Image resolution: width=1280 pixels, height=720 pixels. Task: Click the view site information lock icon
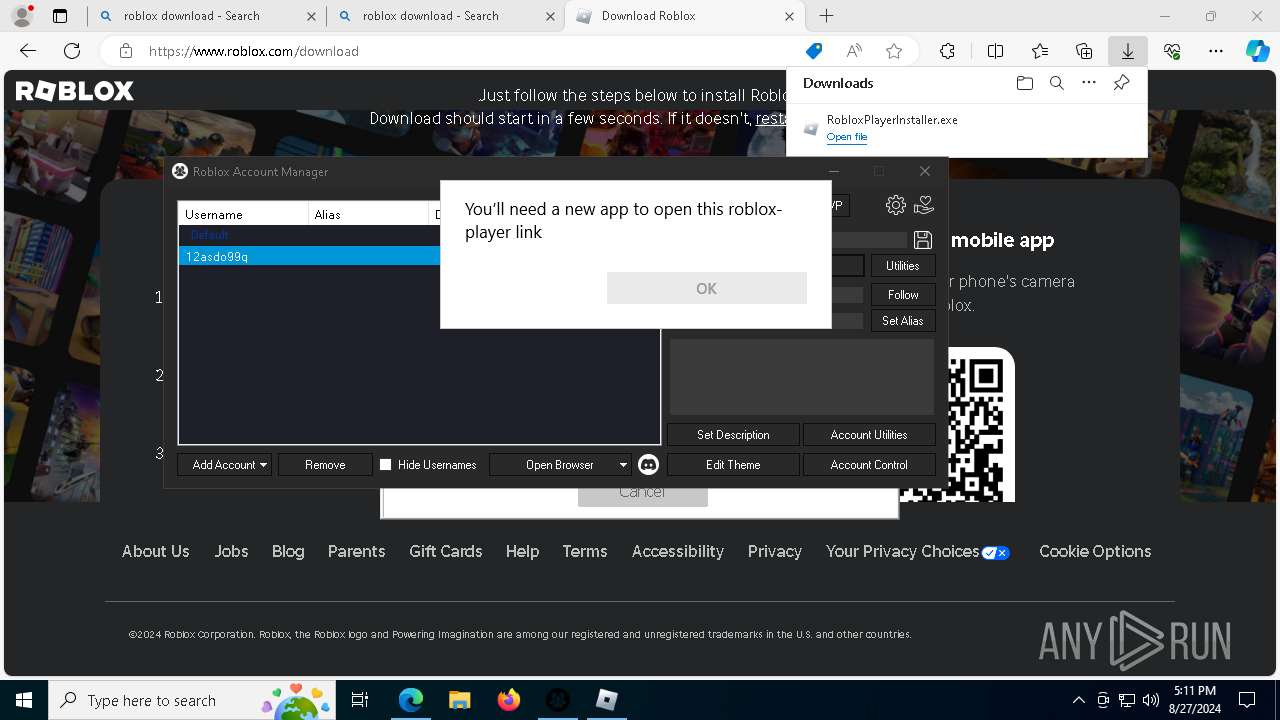point(125,51)
